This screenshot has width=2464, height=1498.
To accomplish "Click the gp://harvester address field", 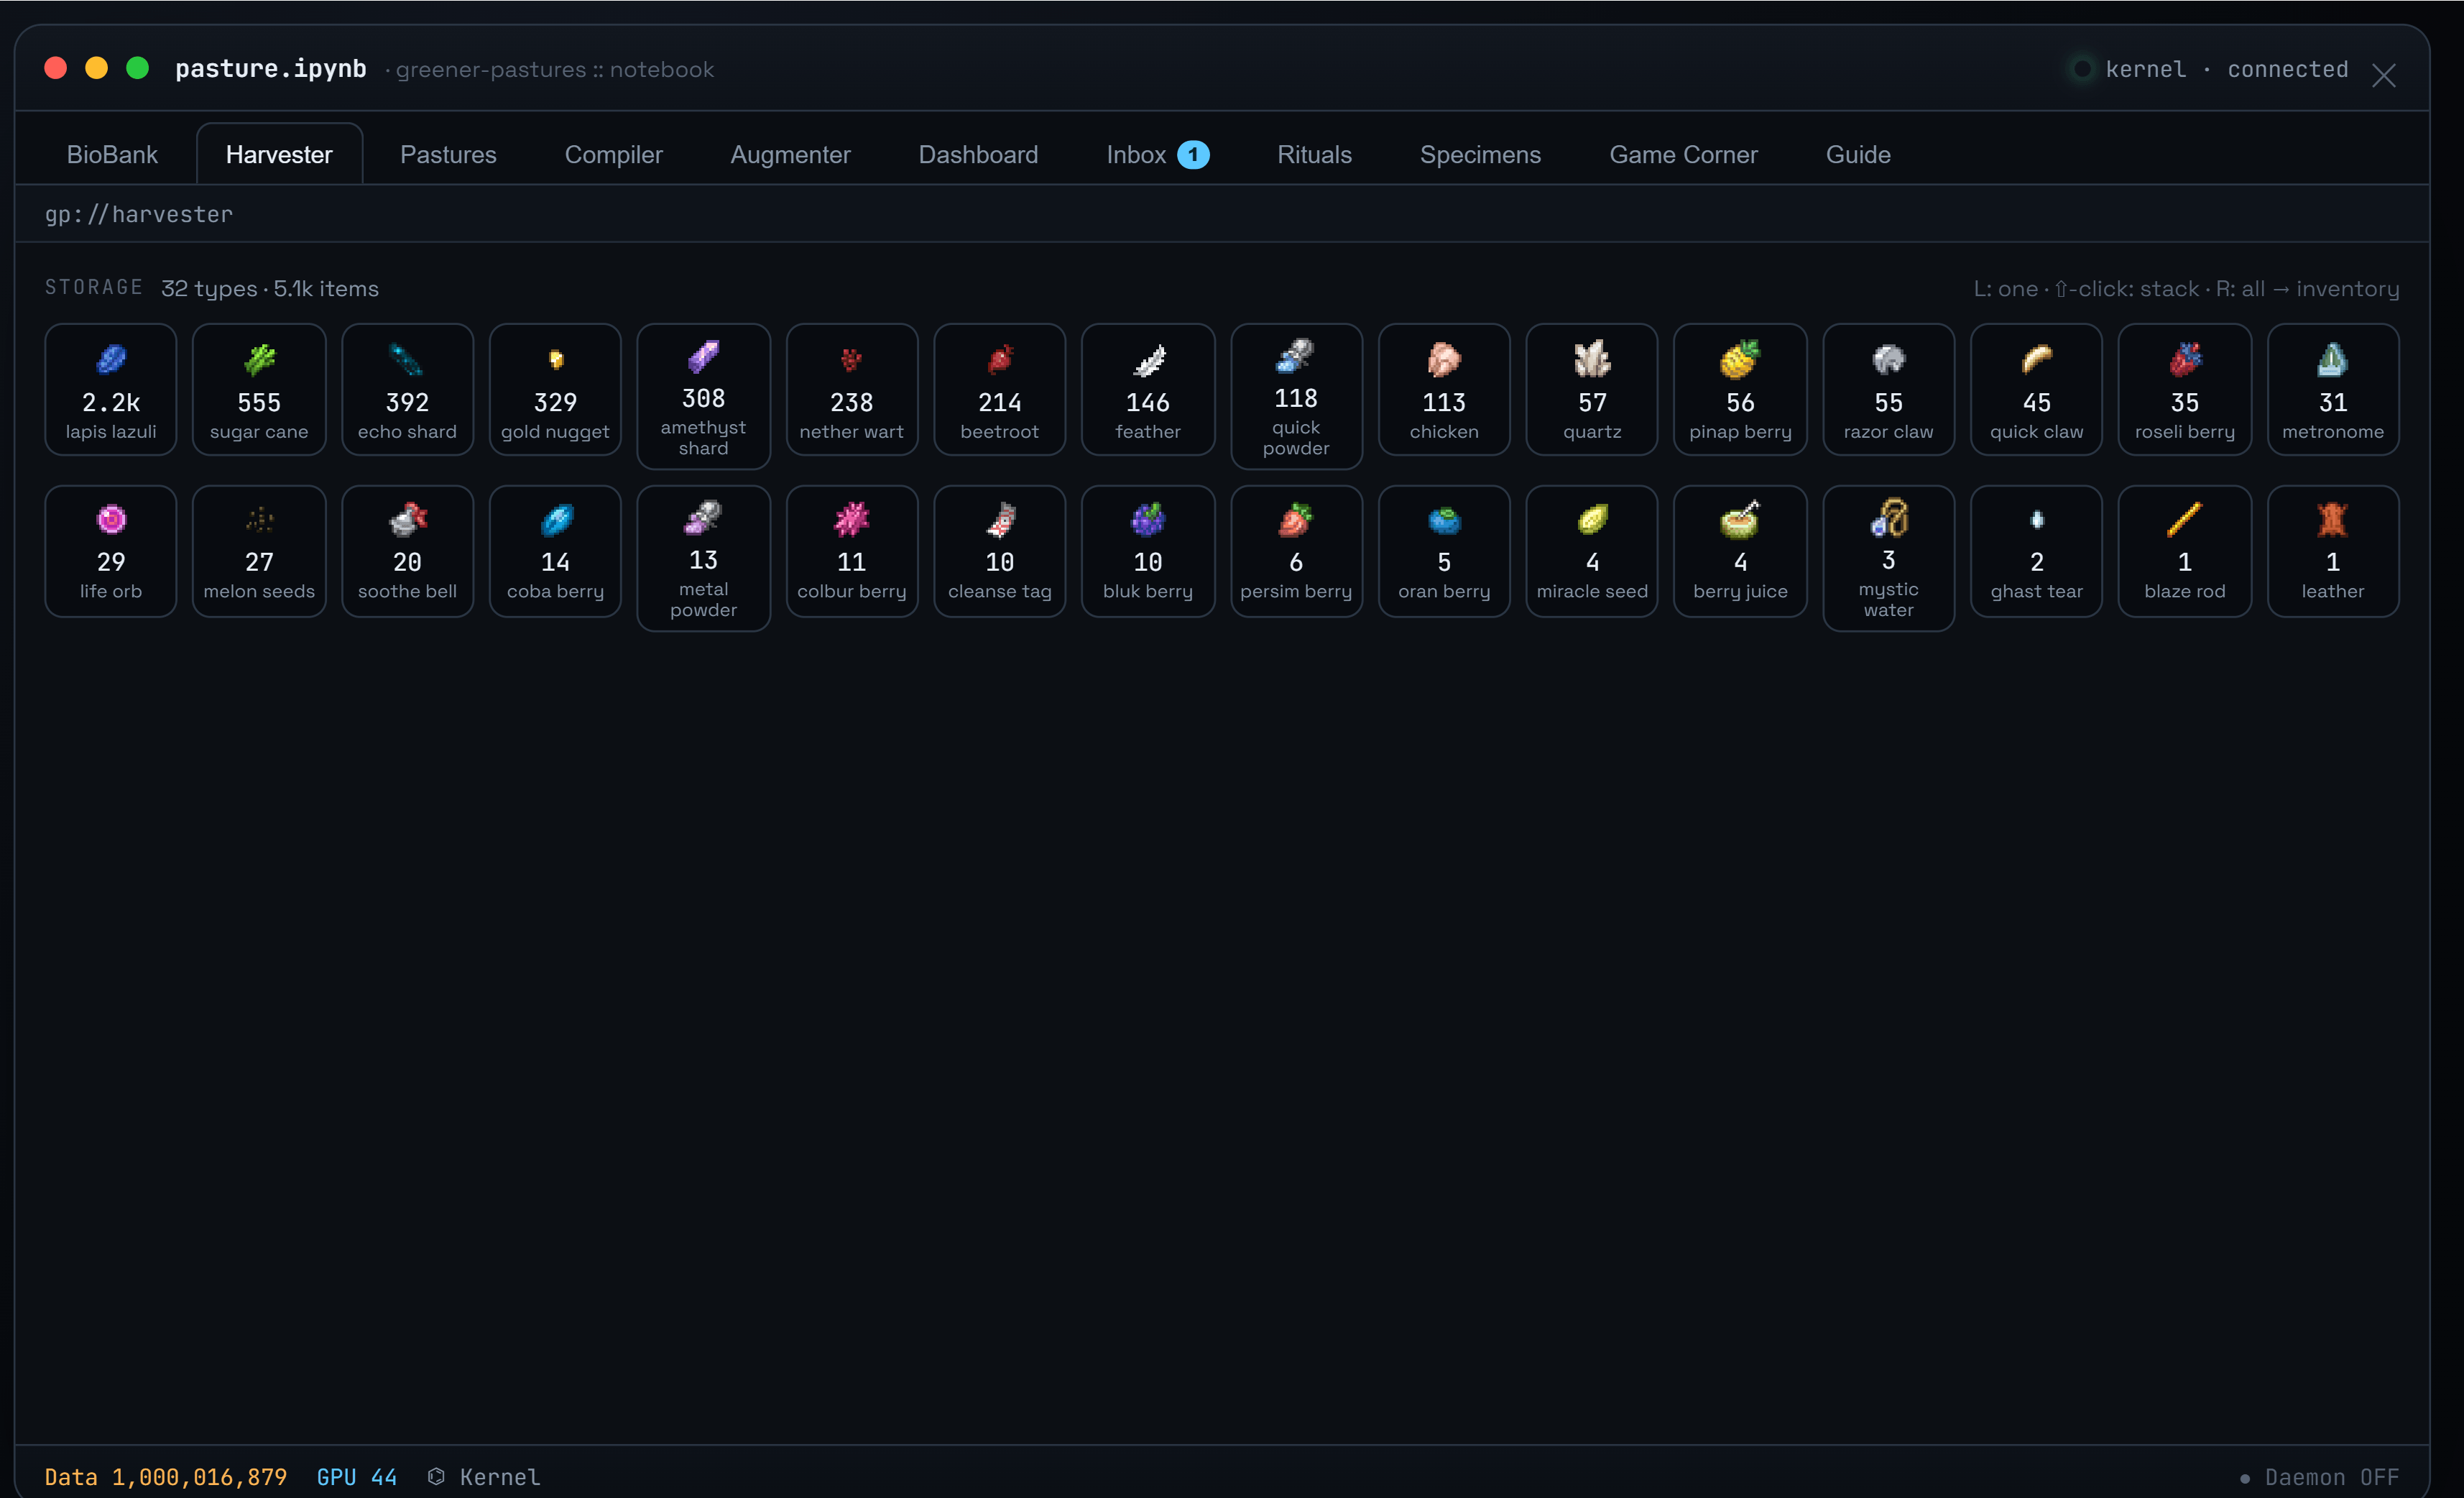I will (1222, 214).
